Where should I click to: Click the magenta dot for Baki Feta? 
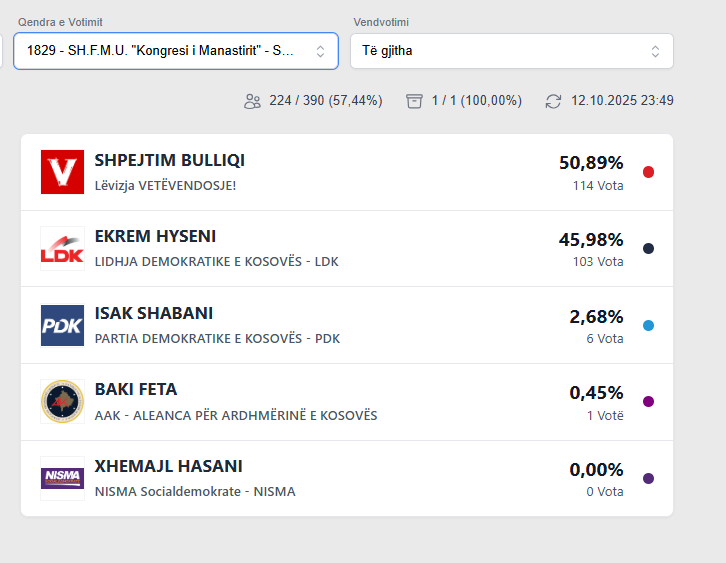pos(648,402)
